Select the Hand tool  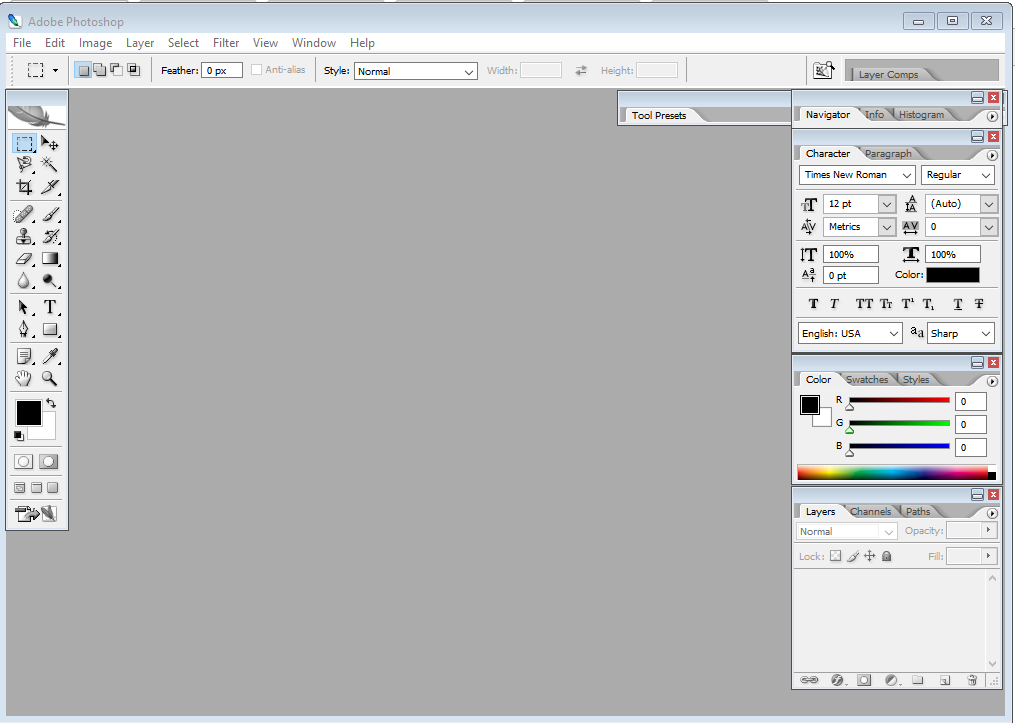[25, 378]
